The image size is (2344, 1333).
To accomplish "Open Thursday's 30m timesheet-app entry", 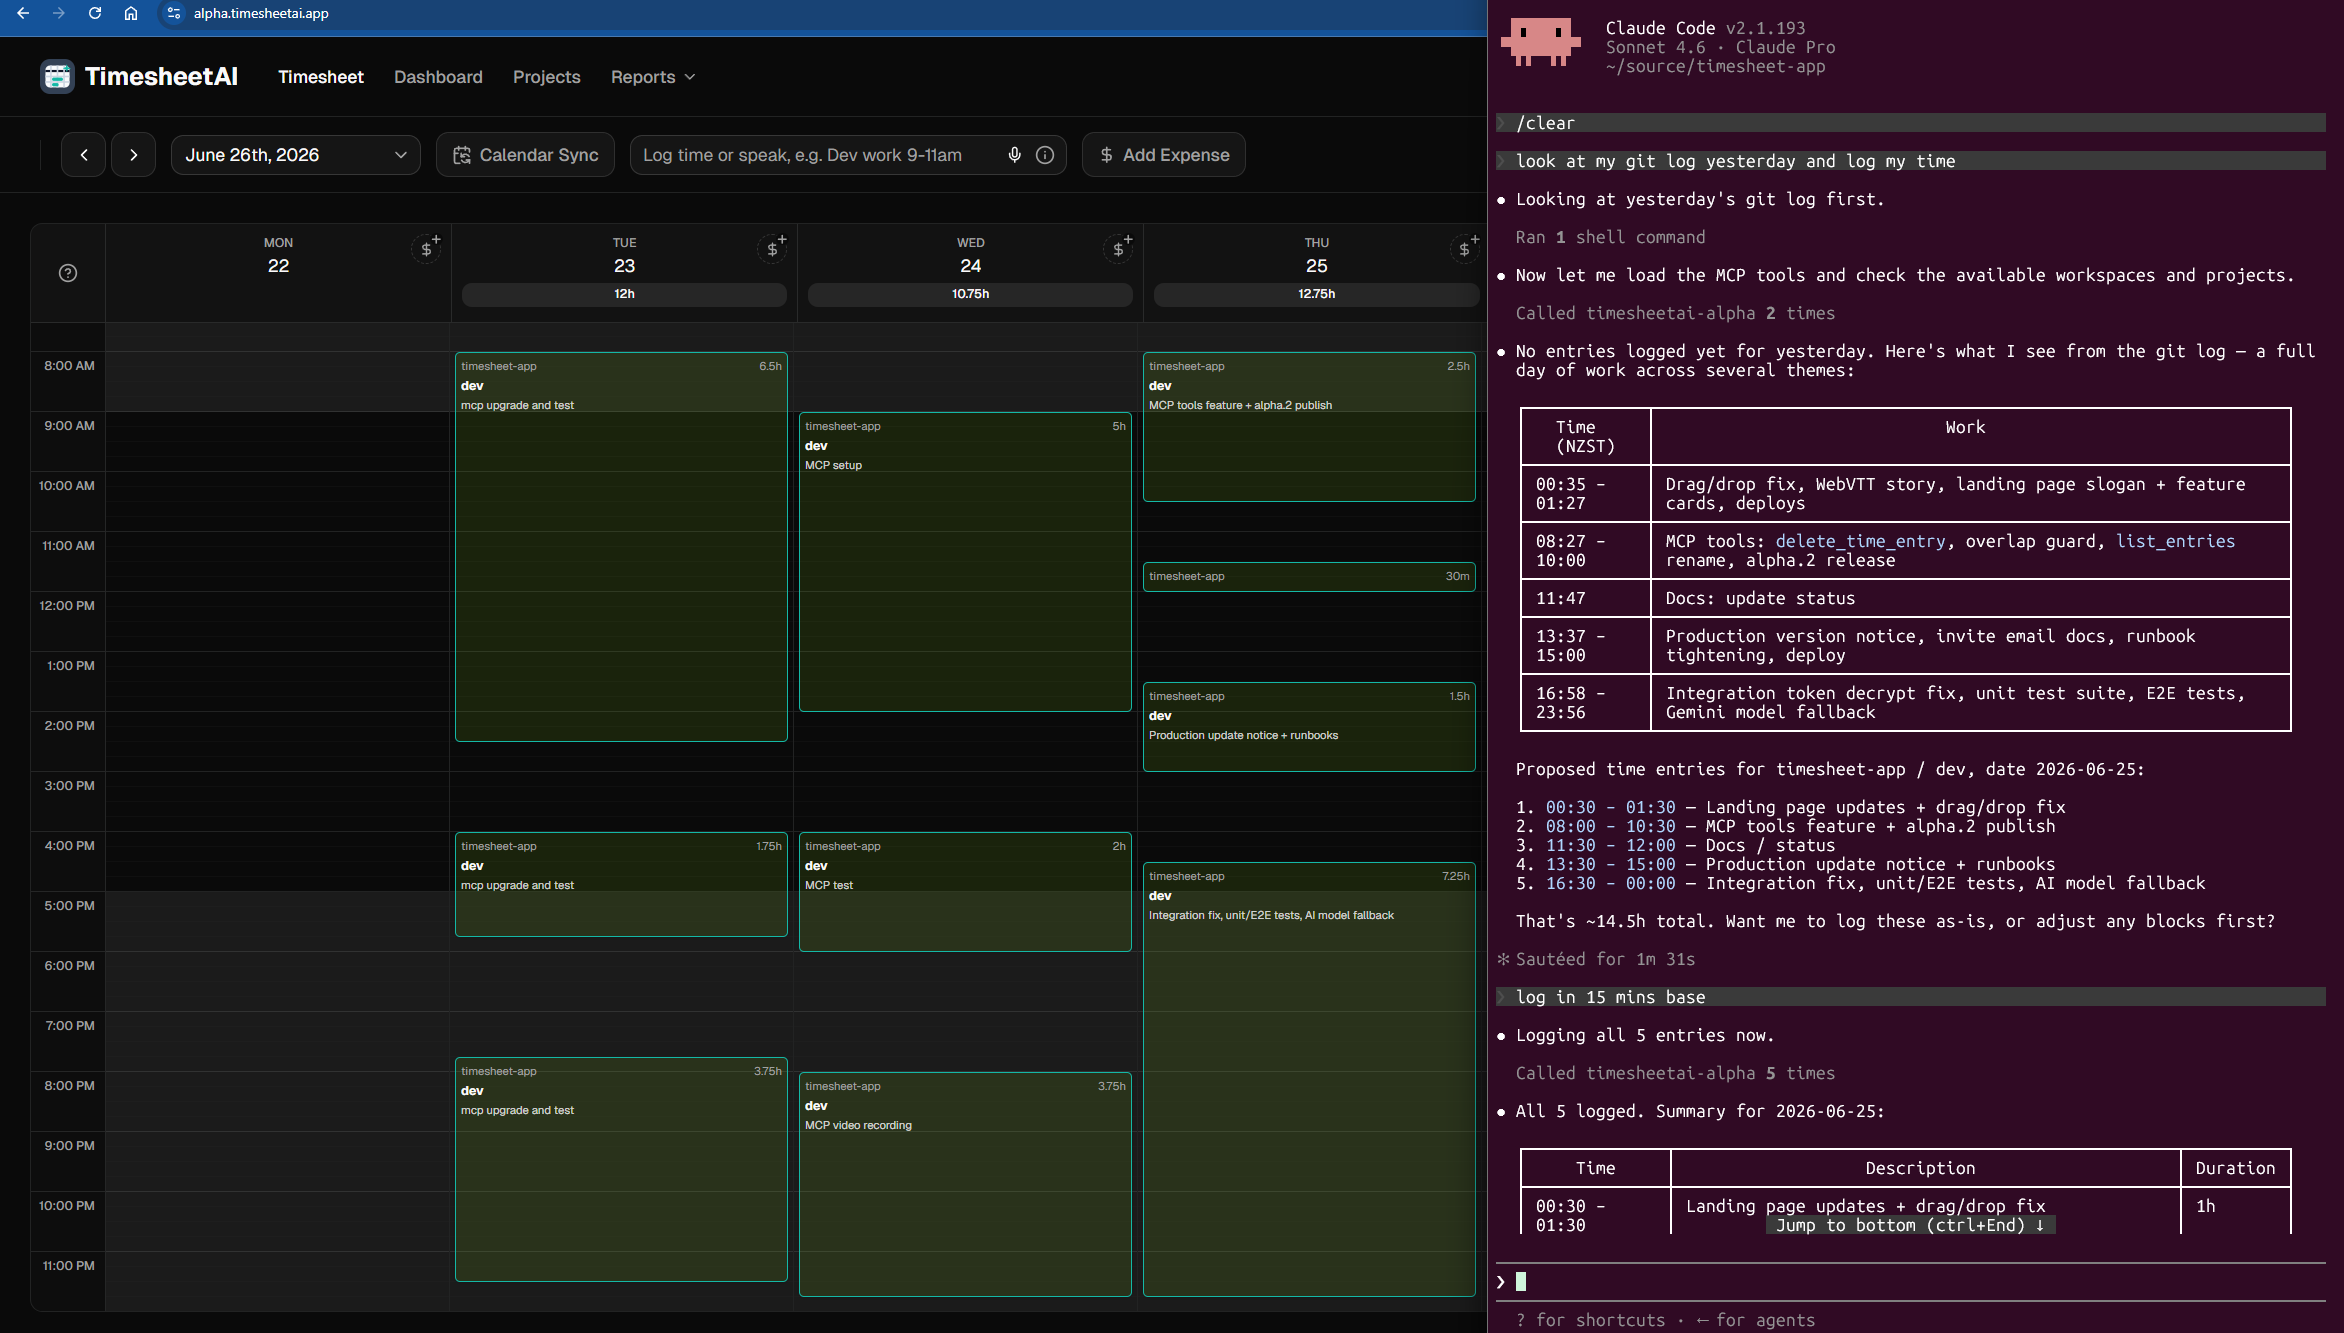I will click(x=1309, y=577).
